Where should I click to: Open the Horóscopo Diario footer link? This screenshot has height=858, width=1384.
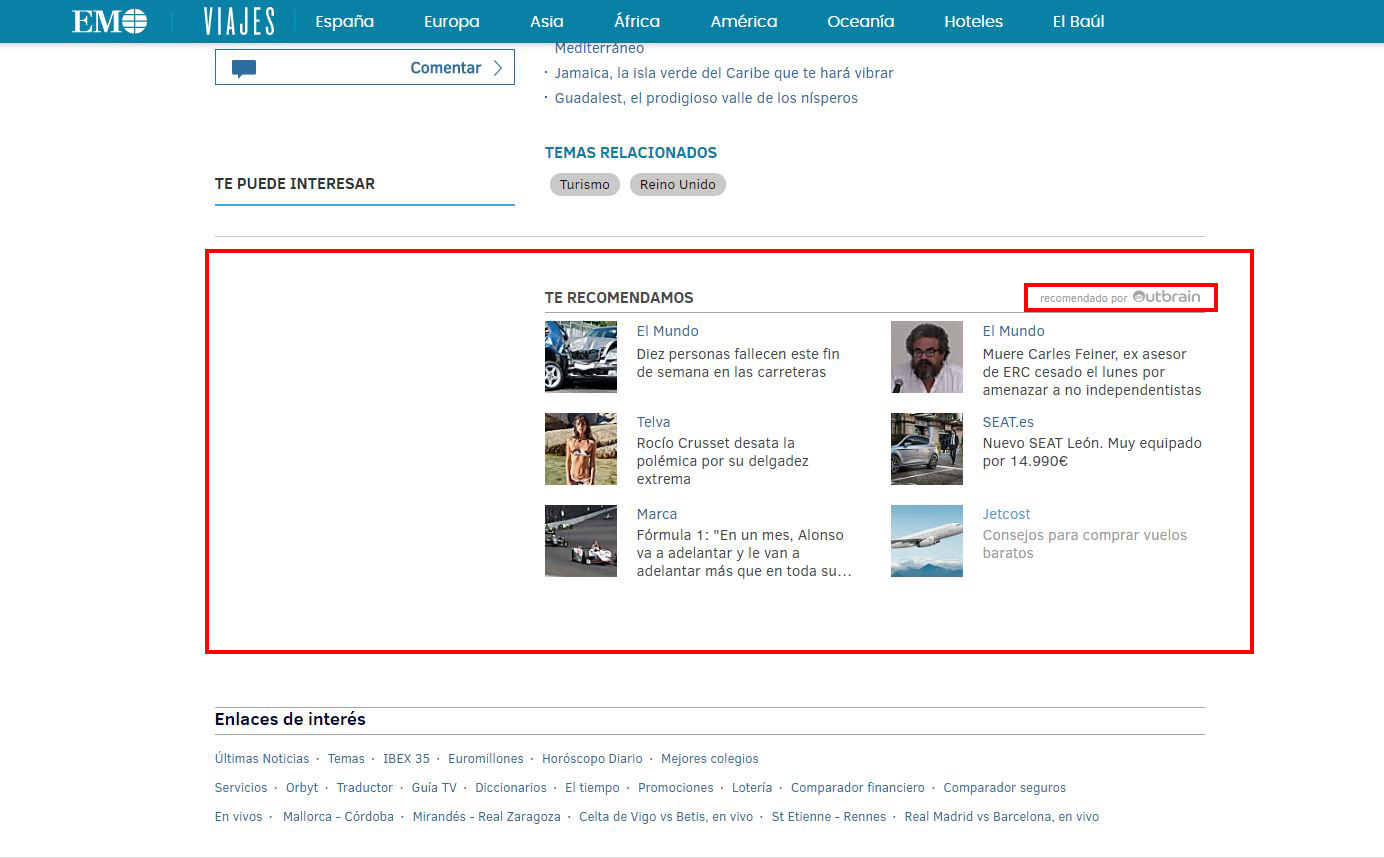(592, 759)
